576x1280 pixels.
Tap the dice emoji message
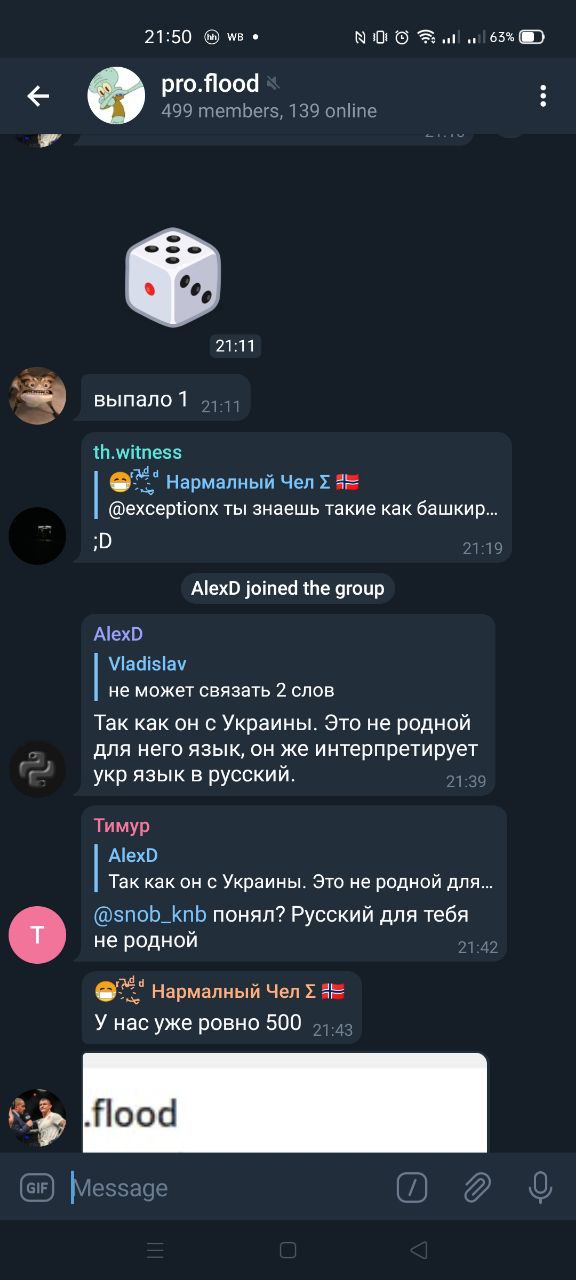[172, 277]
